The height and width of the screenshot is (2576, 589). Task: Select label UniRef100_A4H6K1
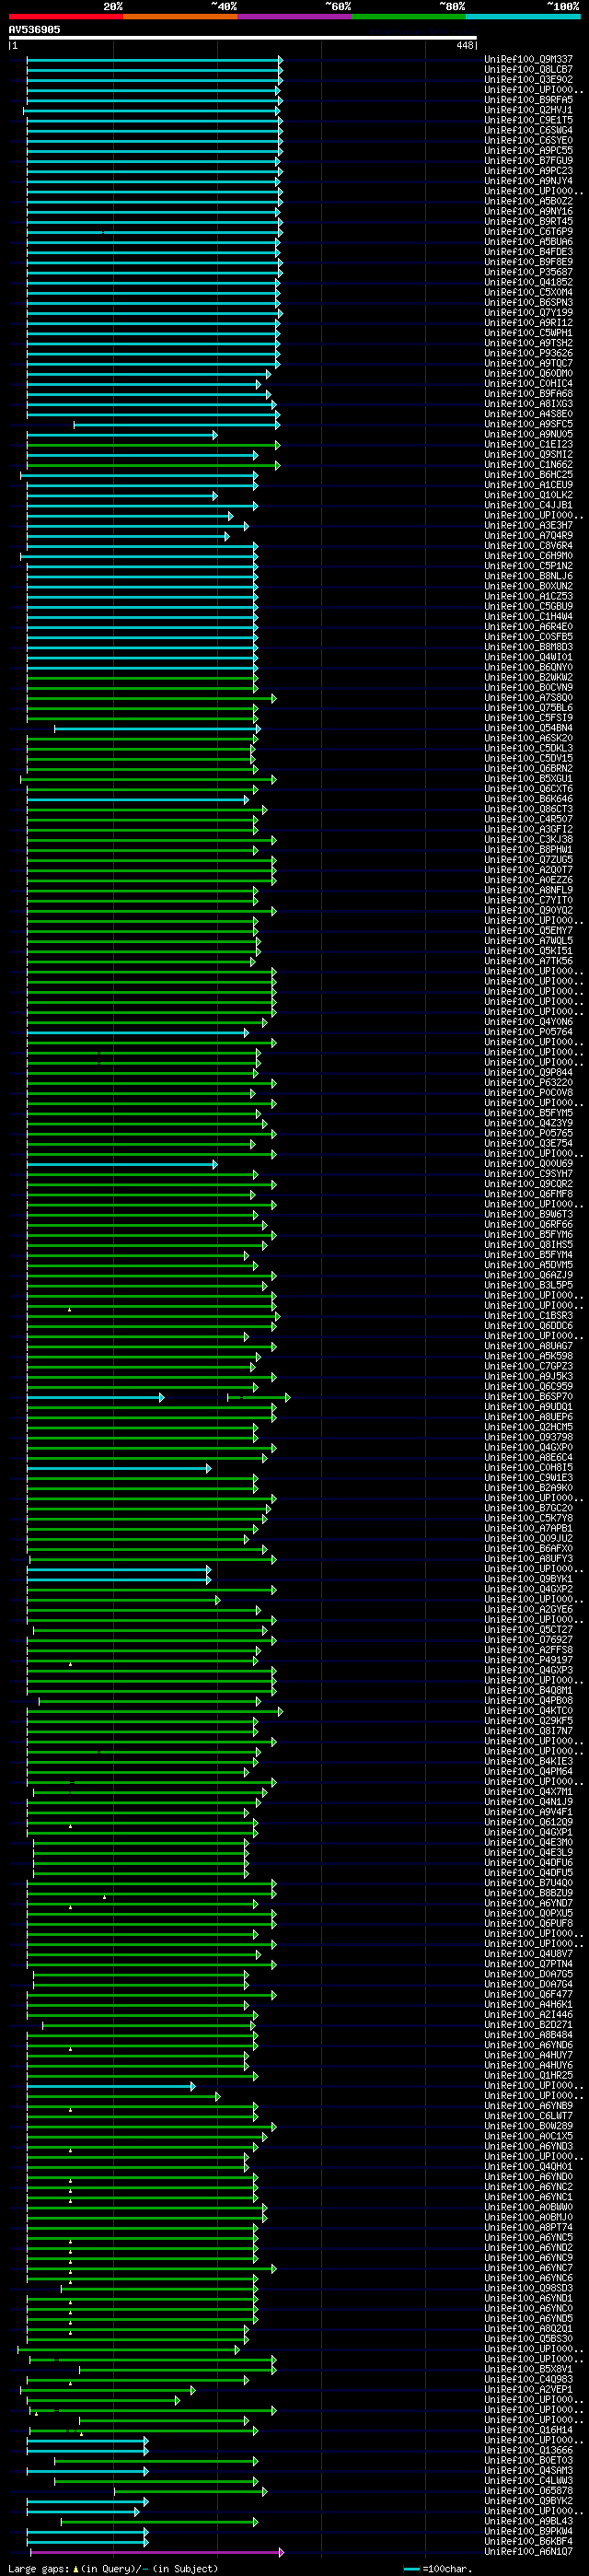click(529, 2005)
